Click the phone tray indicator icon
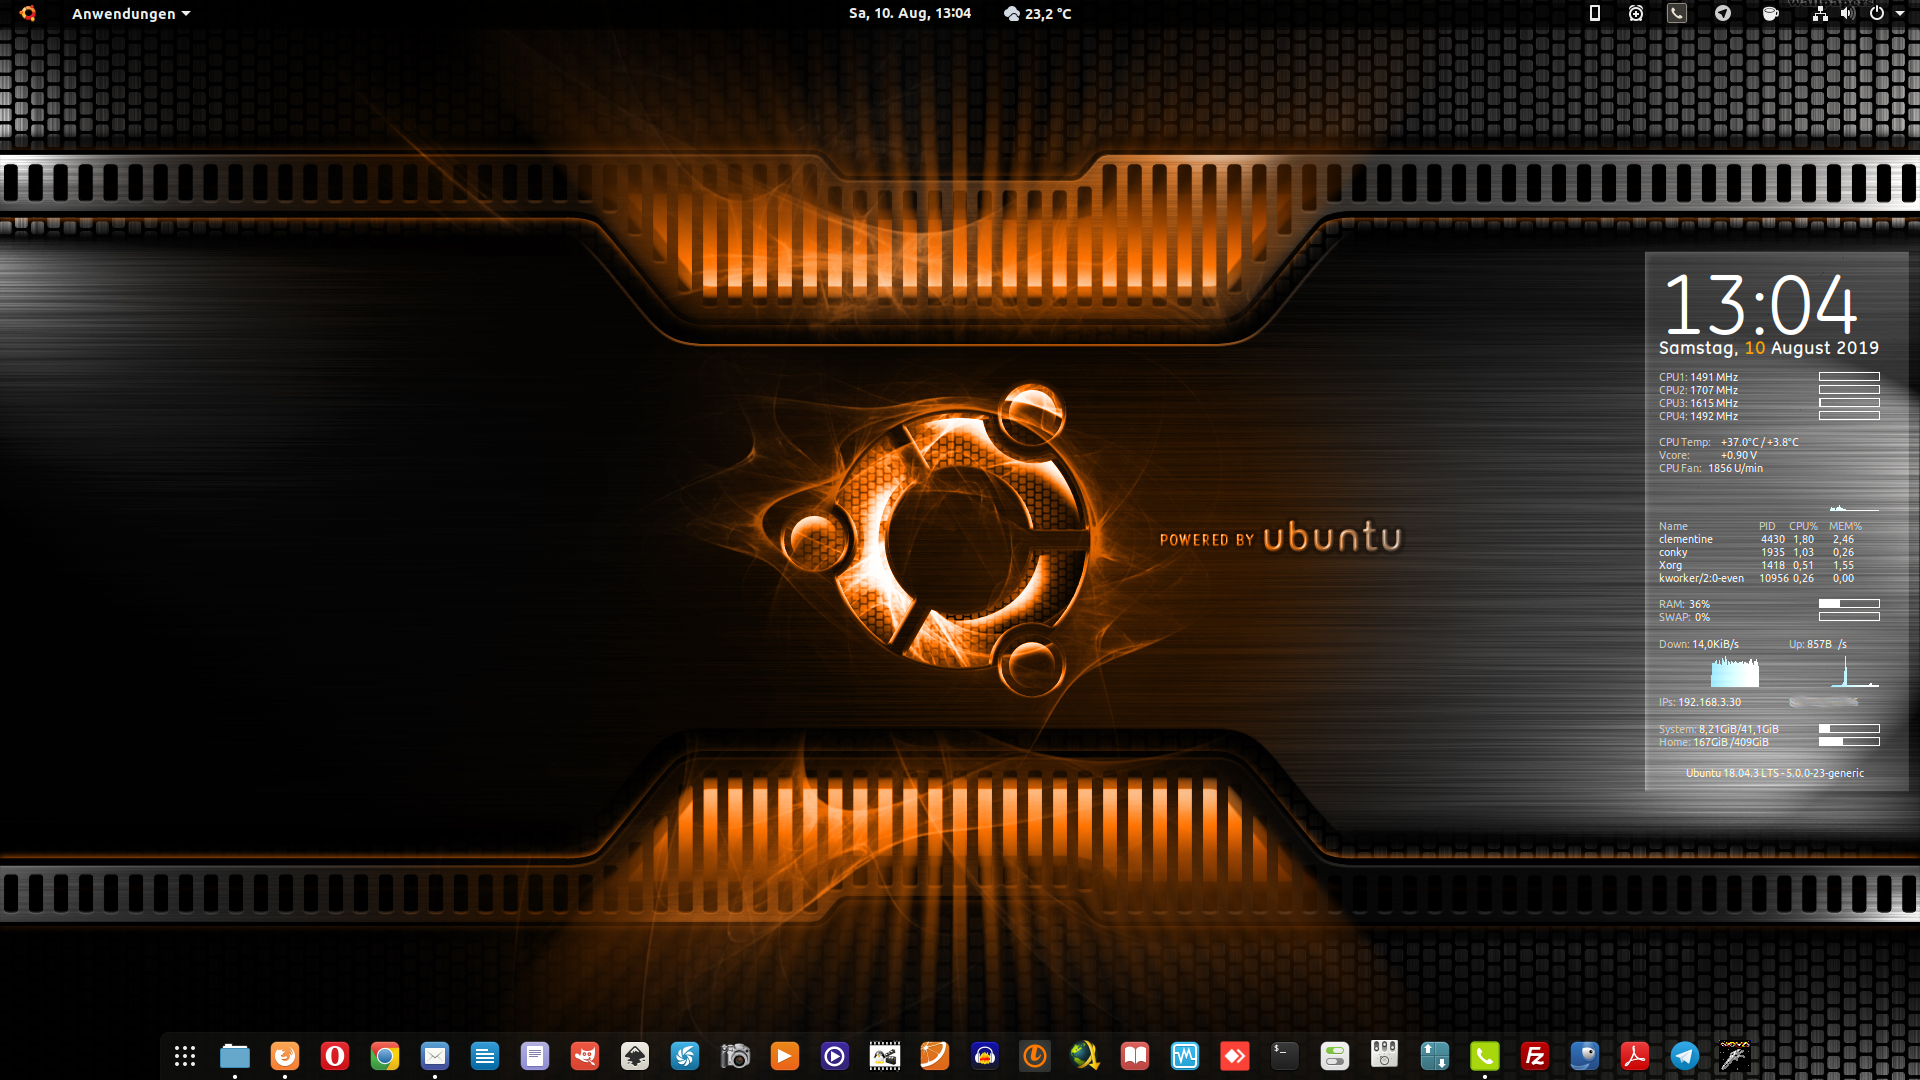1920x1080 pixels. [1677, 14]
